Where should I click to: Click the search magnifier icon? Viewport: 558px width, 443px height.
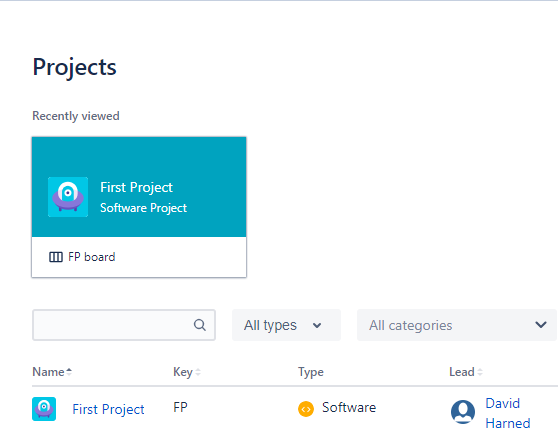pos(200,325)
